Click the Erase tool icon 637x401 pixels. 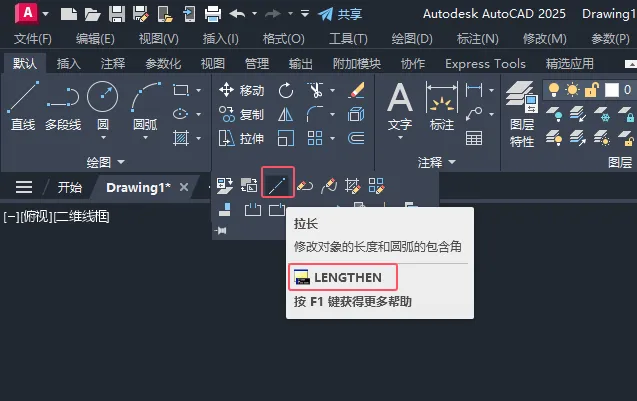356,90
